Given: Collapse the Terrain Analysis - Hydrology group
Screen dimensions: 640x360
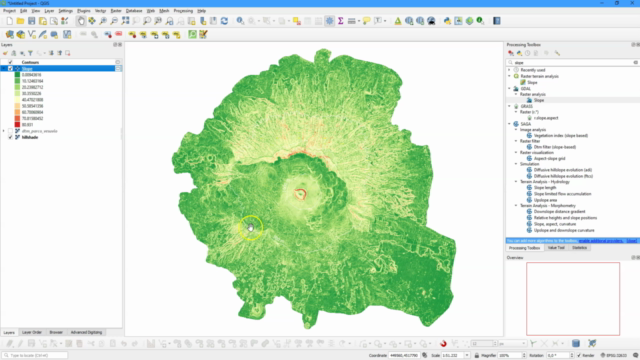Looking at the screenshot, I should point(516,182).
